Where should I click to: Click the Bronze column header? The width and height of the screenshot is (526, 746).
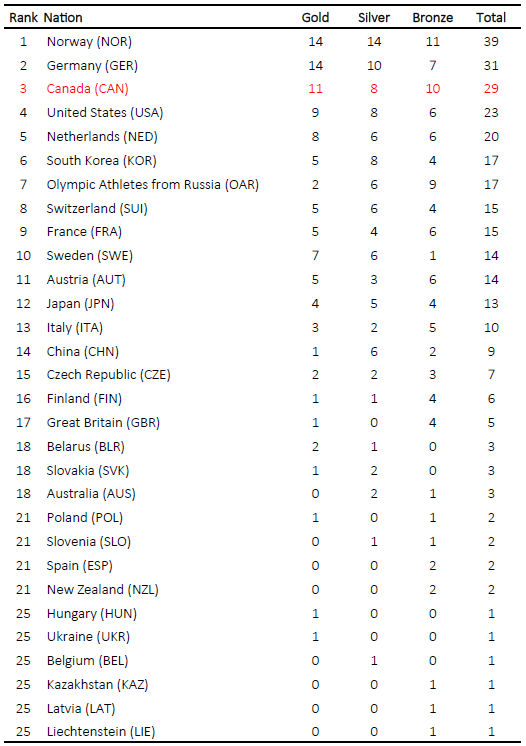[x=432, y=18]
